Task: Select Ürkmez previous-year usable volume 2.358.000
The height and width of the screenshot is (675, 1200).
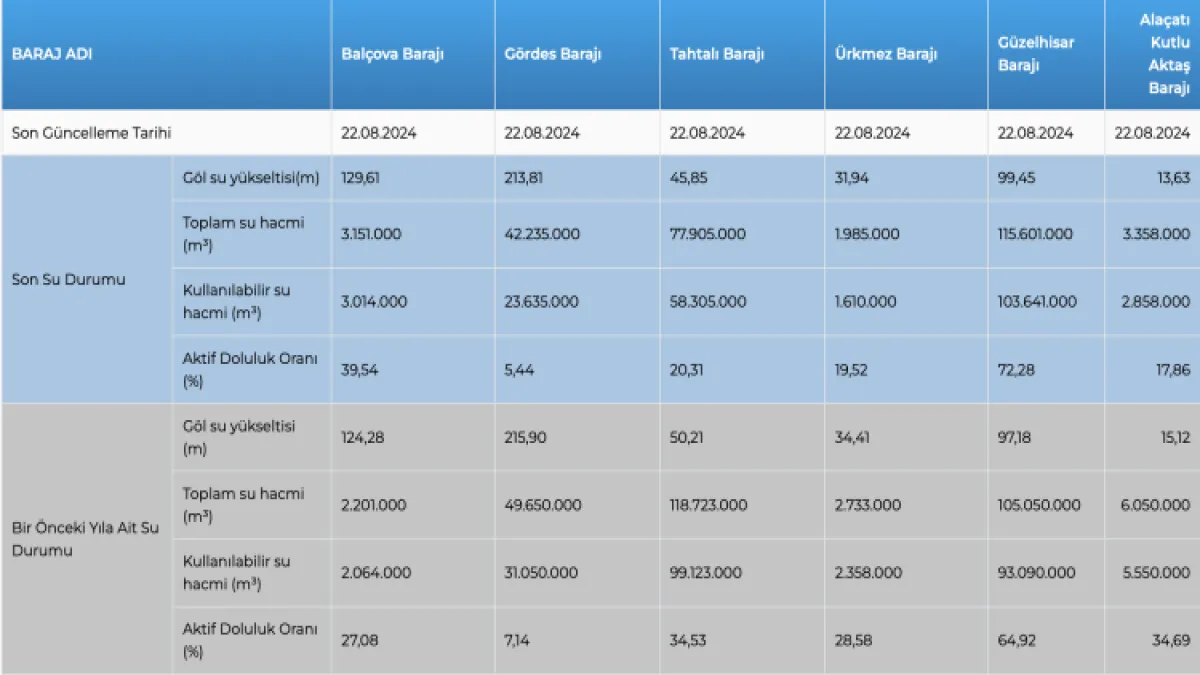Action: pyautogui.click(x=868, y=573)
